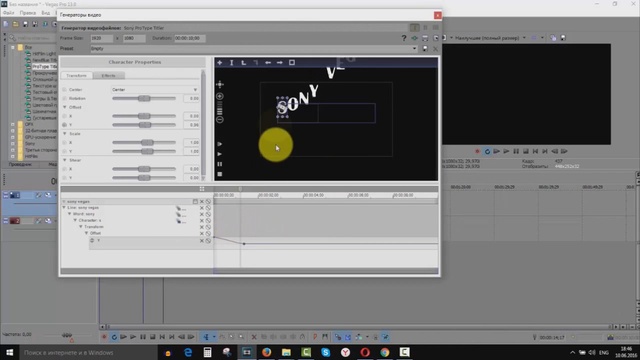The image size is (640, 360).
Task: Toggle animation for Shear X
Action: [64, 169]
